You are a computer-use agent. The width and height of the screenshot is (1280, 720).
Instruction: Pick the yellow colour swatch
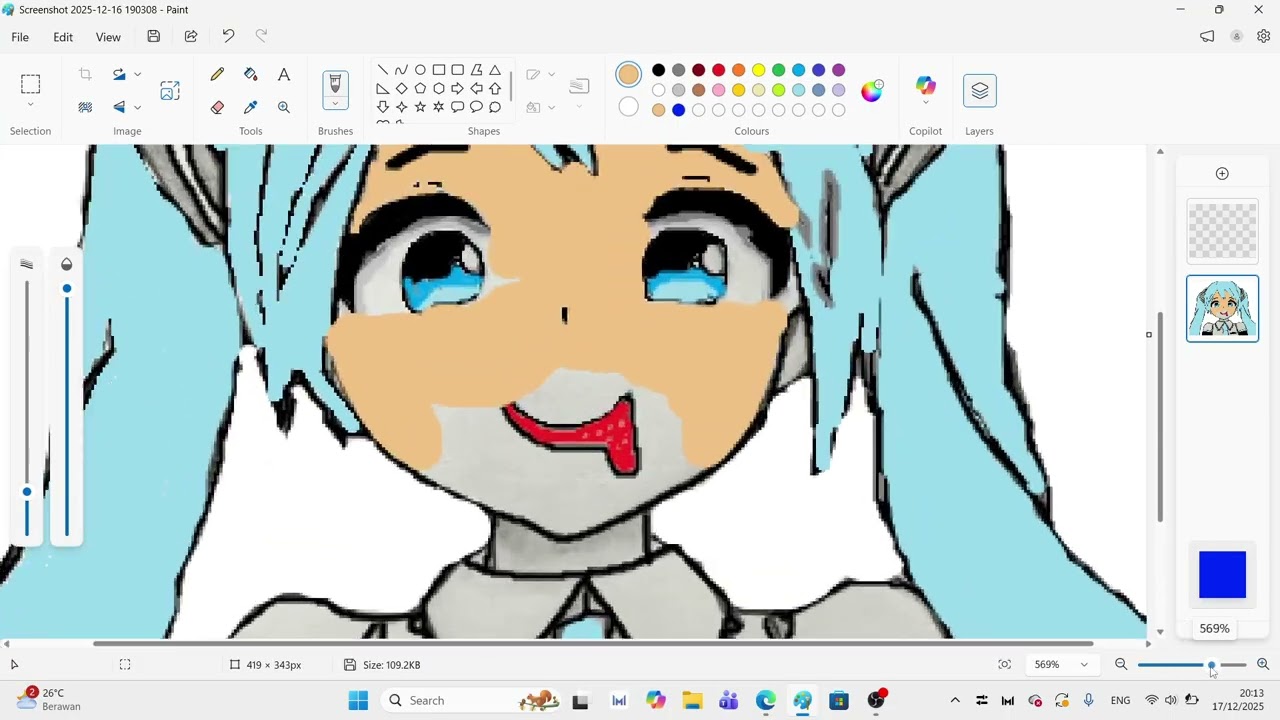point(758,70)
